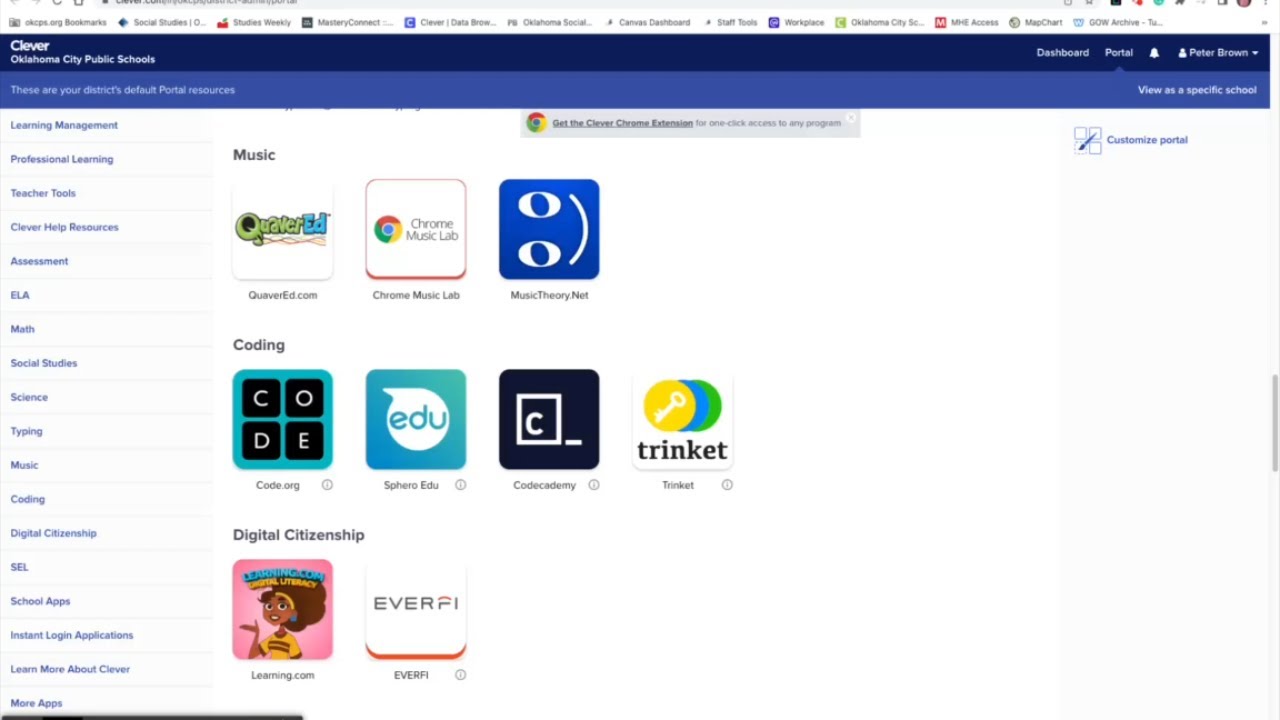Select Typing in the sidebar

coord(26,431)
